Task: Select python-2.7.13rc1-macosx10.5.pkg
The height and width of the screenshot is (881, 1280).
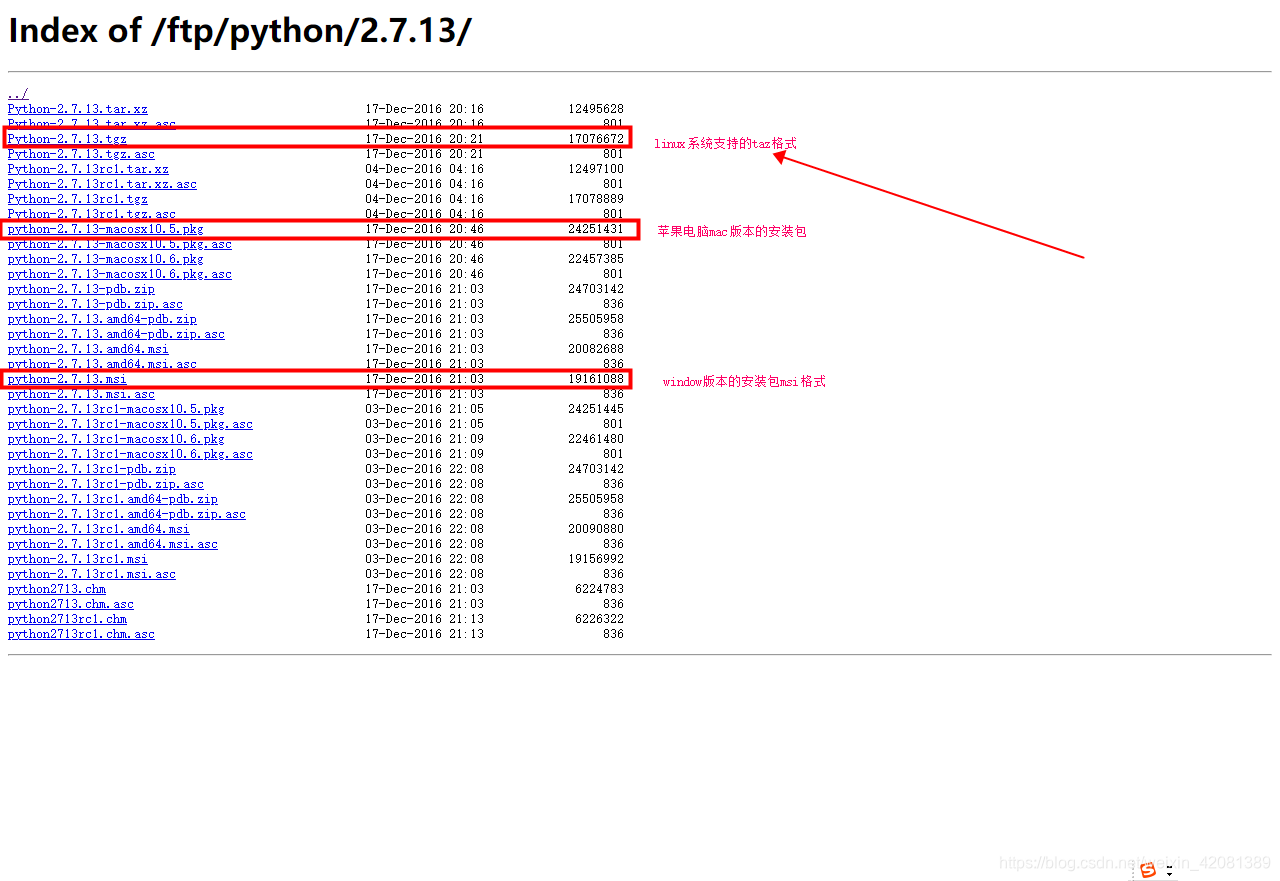Action: coord(117,409)
